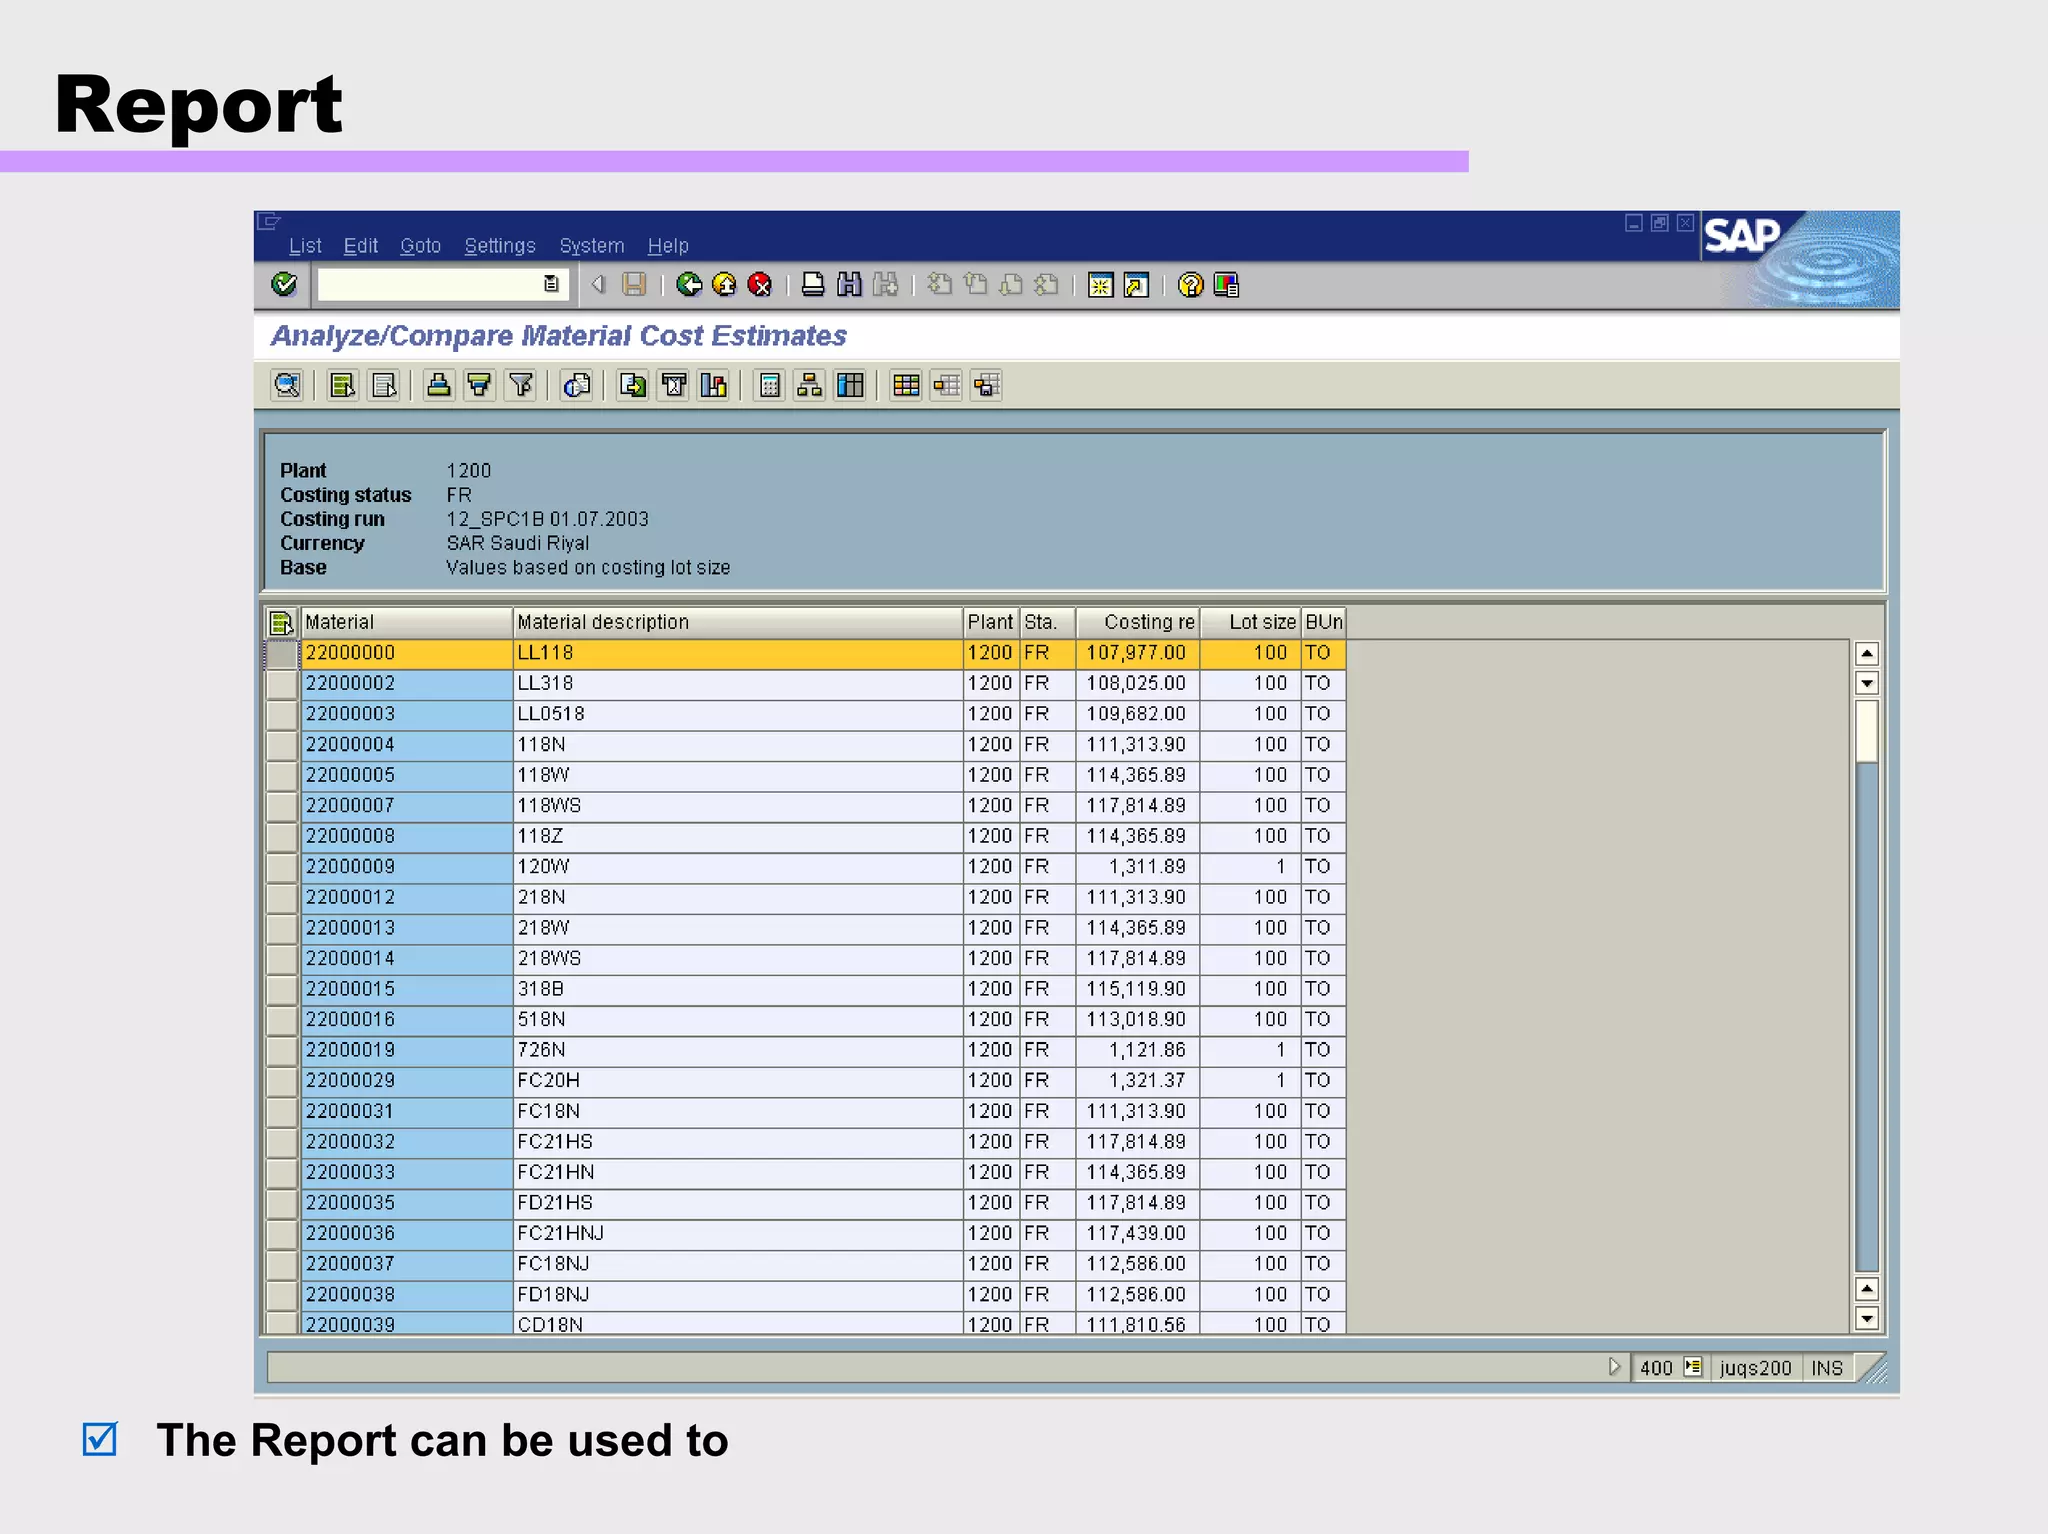Click the green Enter checkmark icon
This screenshot has width=2048, height=1534.
[284, 285]
